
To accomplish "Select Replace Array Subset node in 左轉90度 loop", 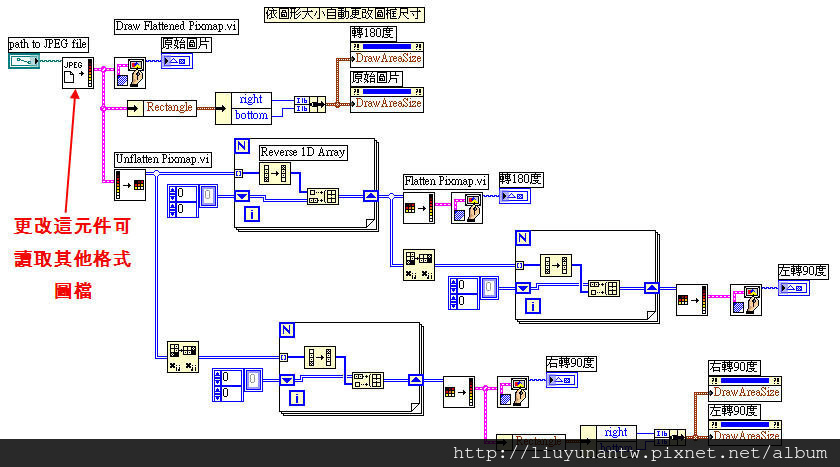I will pyautogui.click(x=604, y=288).
